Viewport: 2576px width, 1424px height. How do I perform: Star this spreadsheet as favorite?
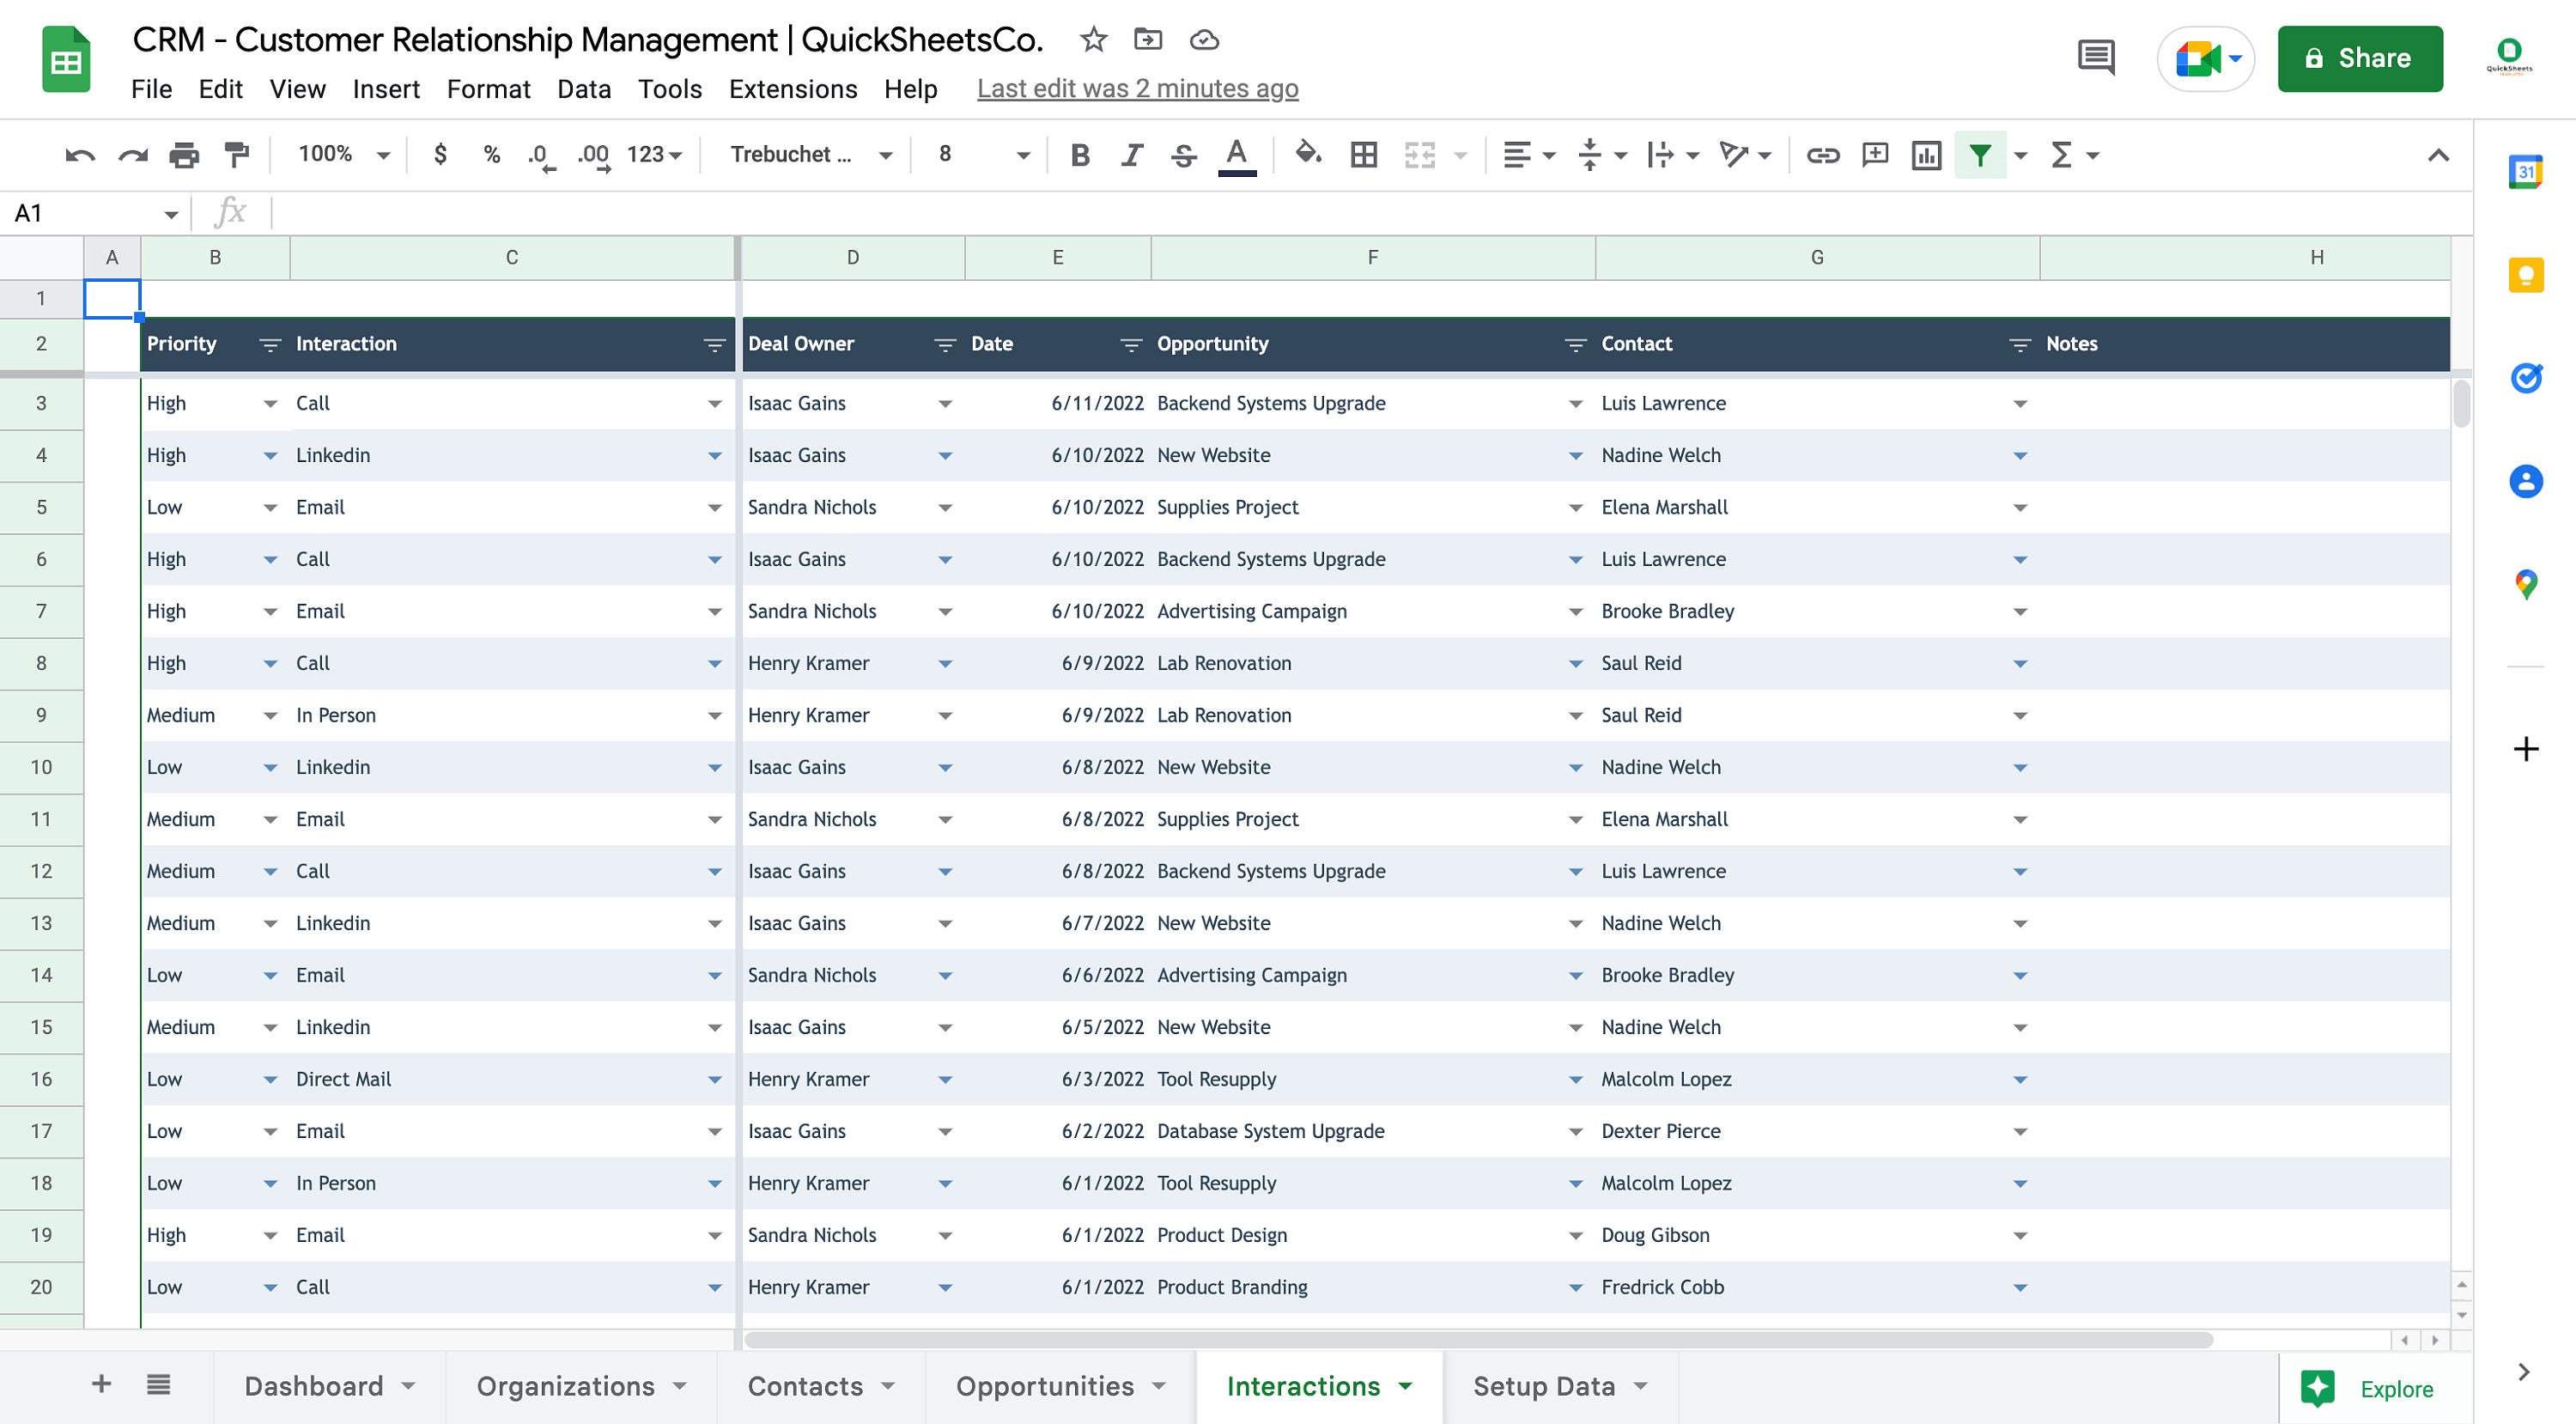1092,39
